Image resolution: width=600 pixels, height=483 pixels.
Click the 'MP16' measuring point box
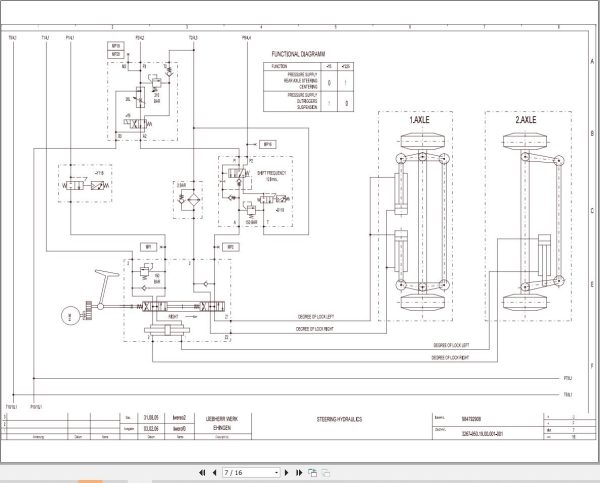click(x=267, y=144)
